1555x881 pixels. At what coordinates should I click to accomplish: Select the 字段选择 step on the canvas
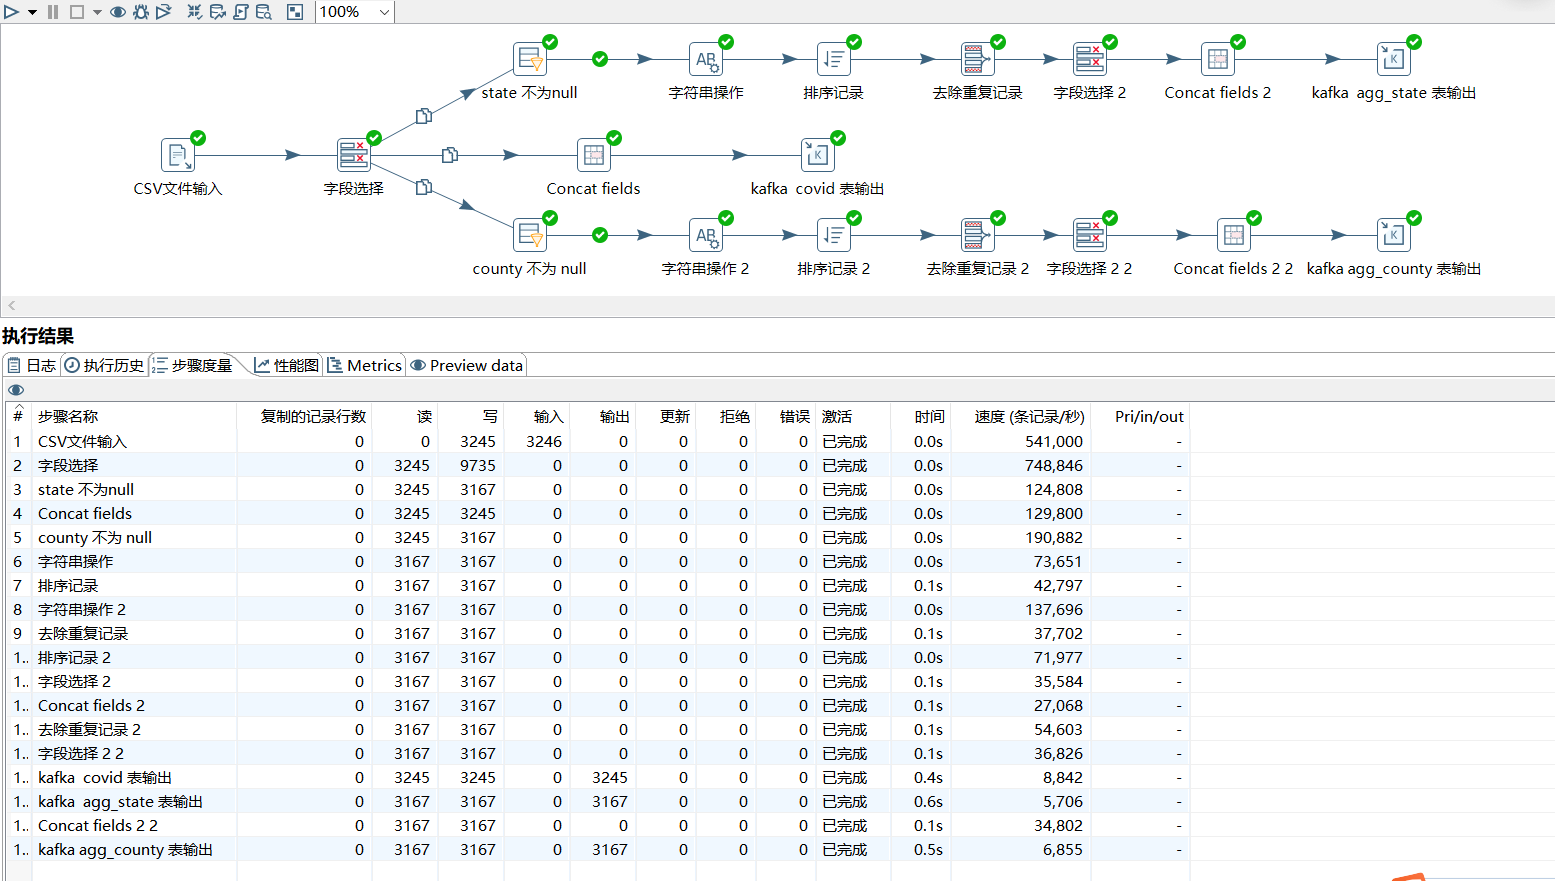[353, 155]
